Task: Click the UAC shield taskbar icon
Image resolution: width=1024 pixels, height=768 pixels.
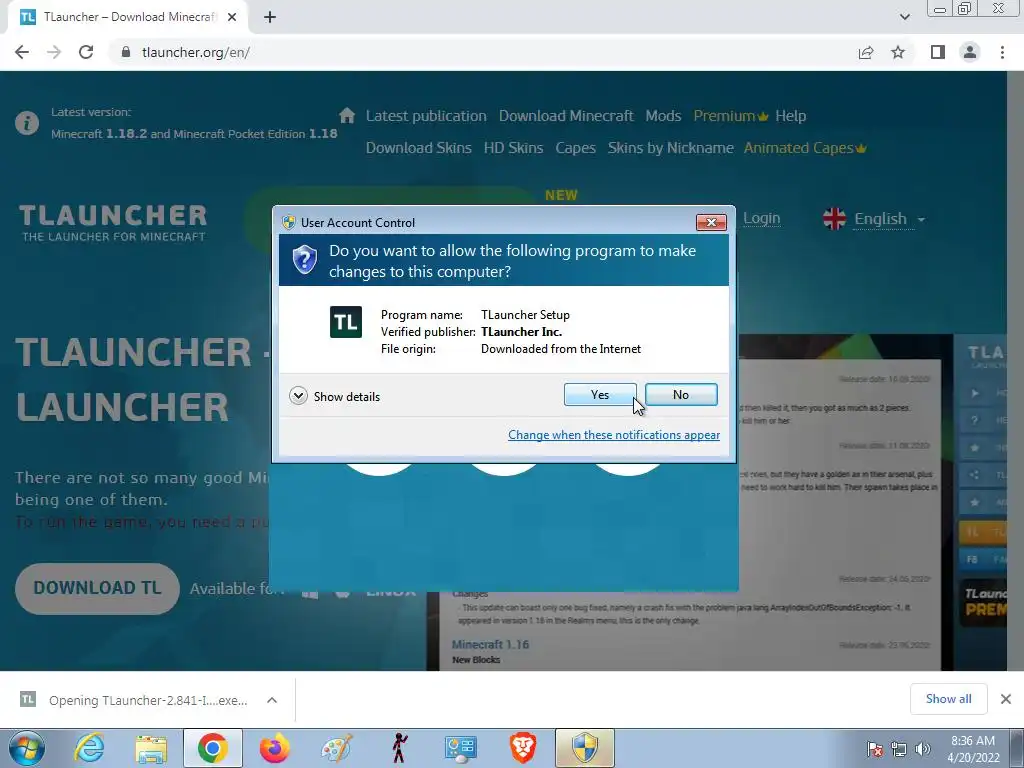Action: (584, 748)
